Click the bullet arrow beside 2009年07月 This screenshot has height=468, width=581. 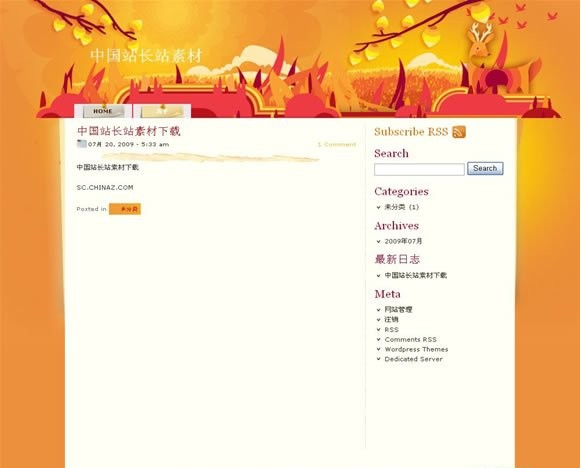378,242
